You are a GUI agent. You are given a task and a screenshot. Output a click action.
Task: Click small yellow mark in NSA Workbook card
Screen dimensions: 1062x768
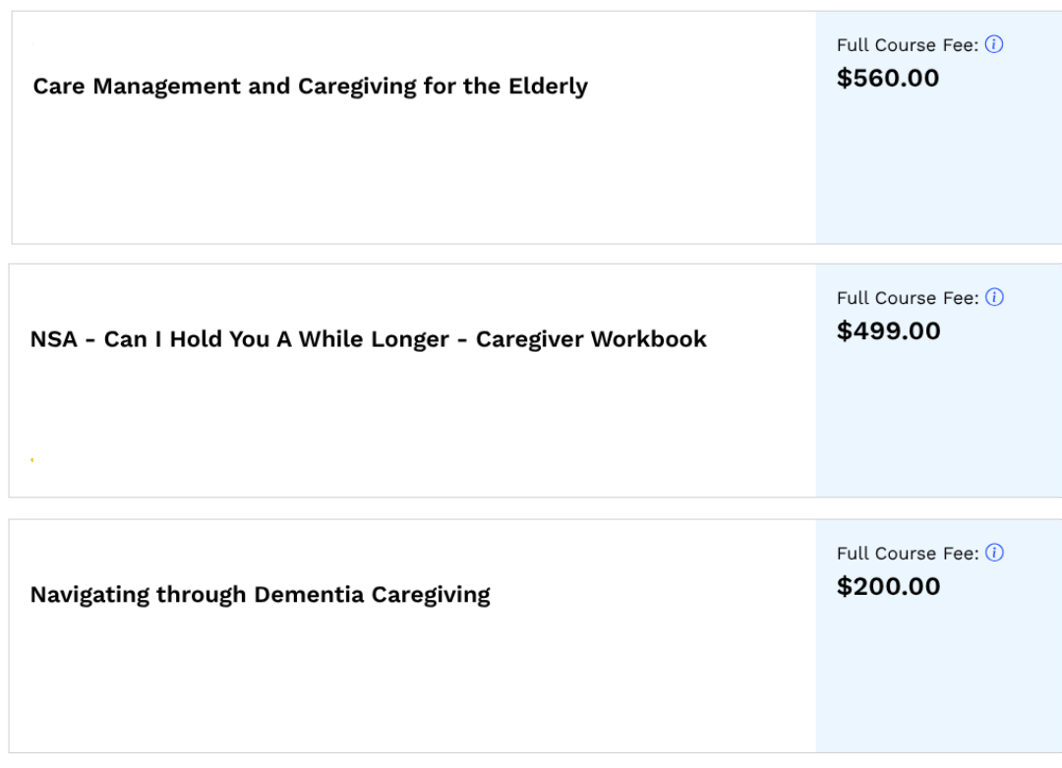(x=32, y=461)
